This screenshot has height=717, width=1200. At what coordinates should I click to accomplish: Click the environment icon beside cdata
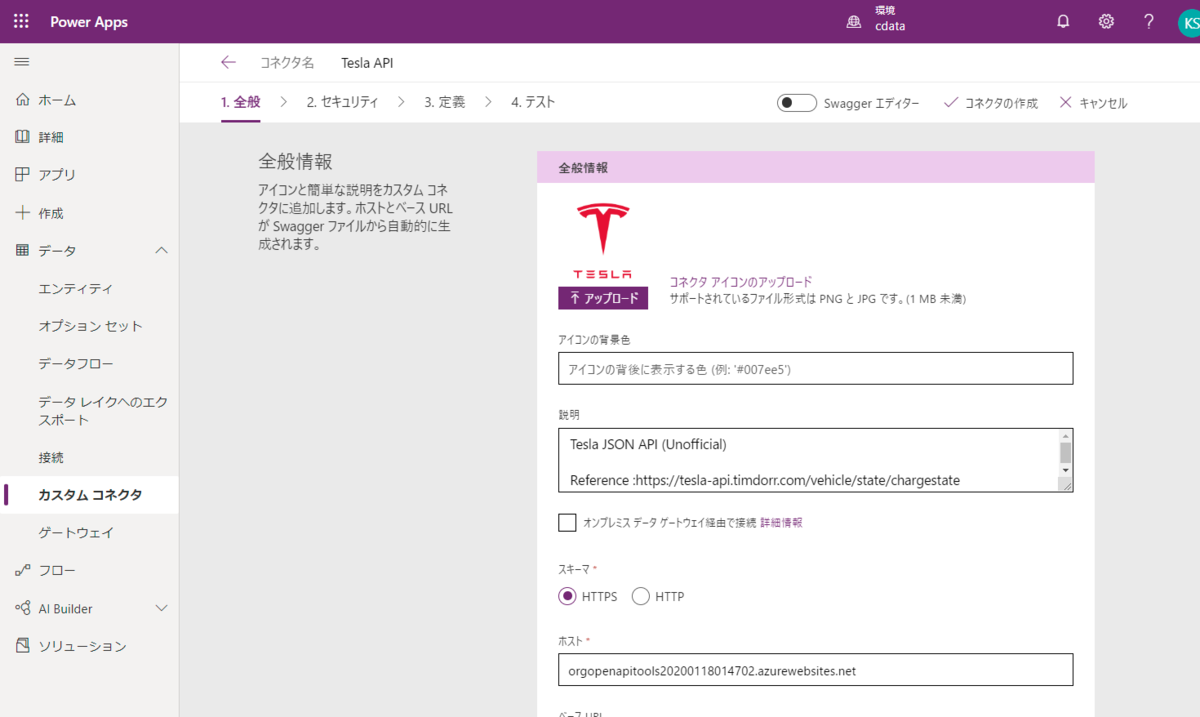(x=854, y=22)
